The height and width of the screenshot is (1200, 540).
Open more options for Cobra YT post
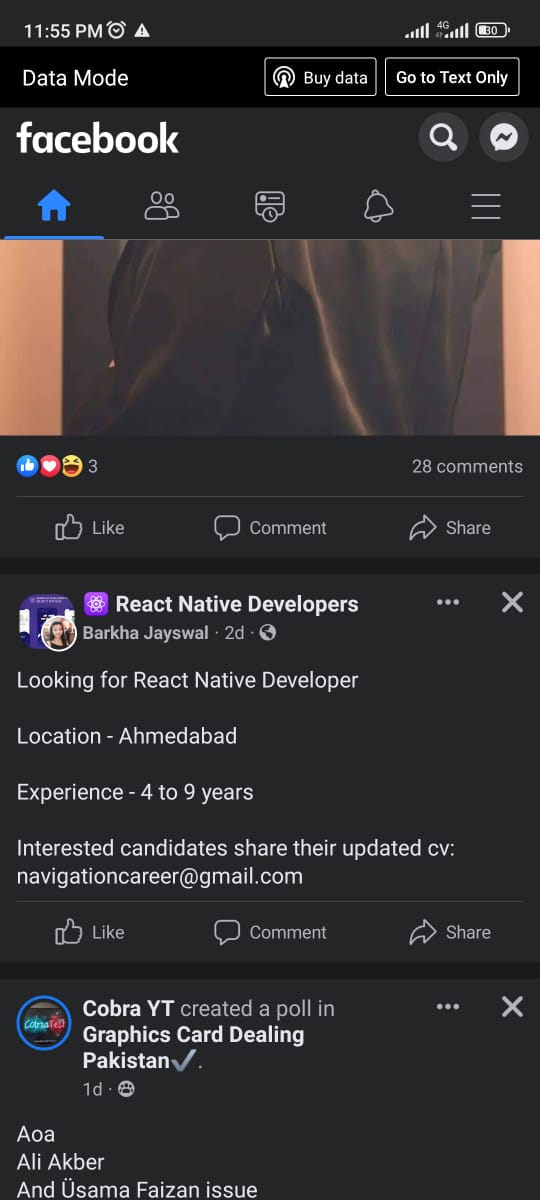click(448, 1007)
